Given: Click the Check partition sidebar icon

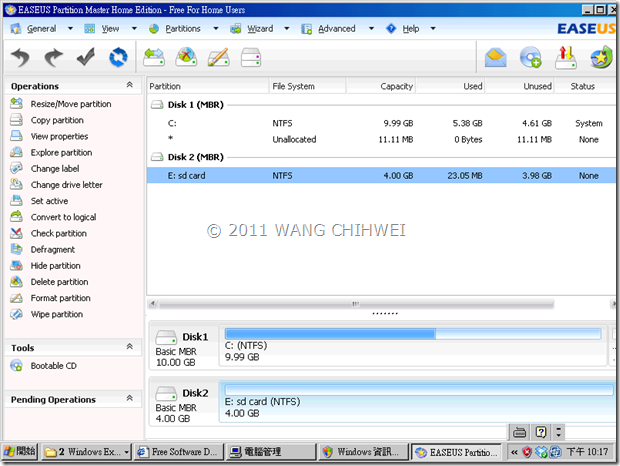Looking at the screenshot, I should pyautogui.click(x=16, y=233).
